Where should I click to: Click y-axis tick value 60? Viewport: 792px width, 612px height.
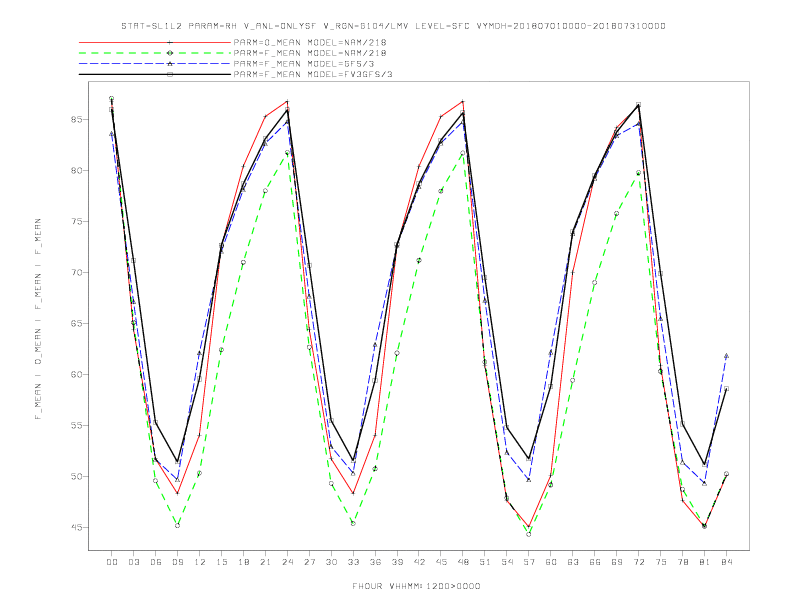77,375
